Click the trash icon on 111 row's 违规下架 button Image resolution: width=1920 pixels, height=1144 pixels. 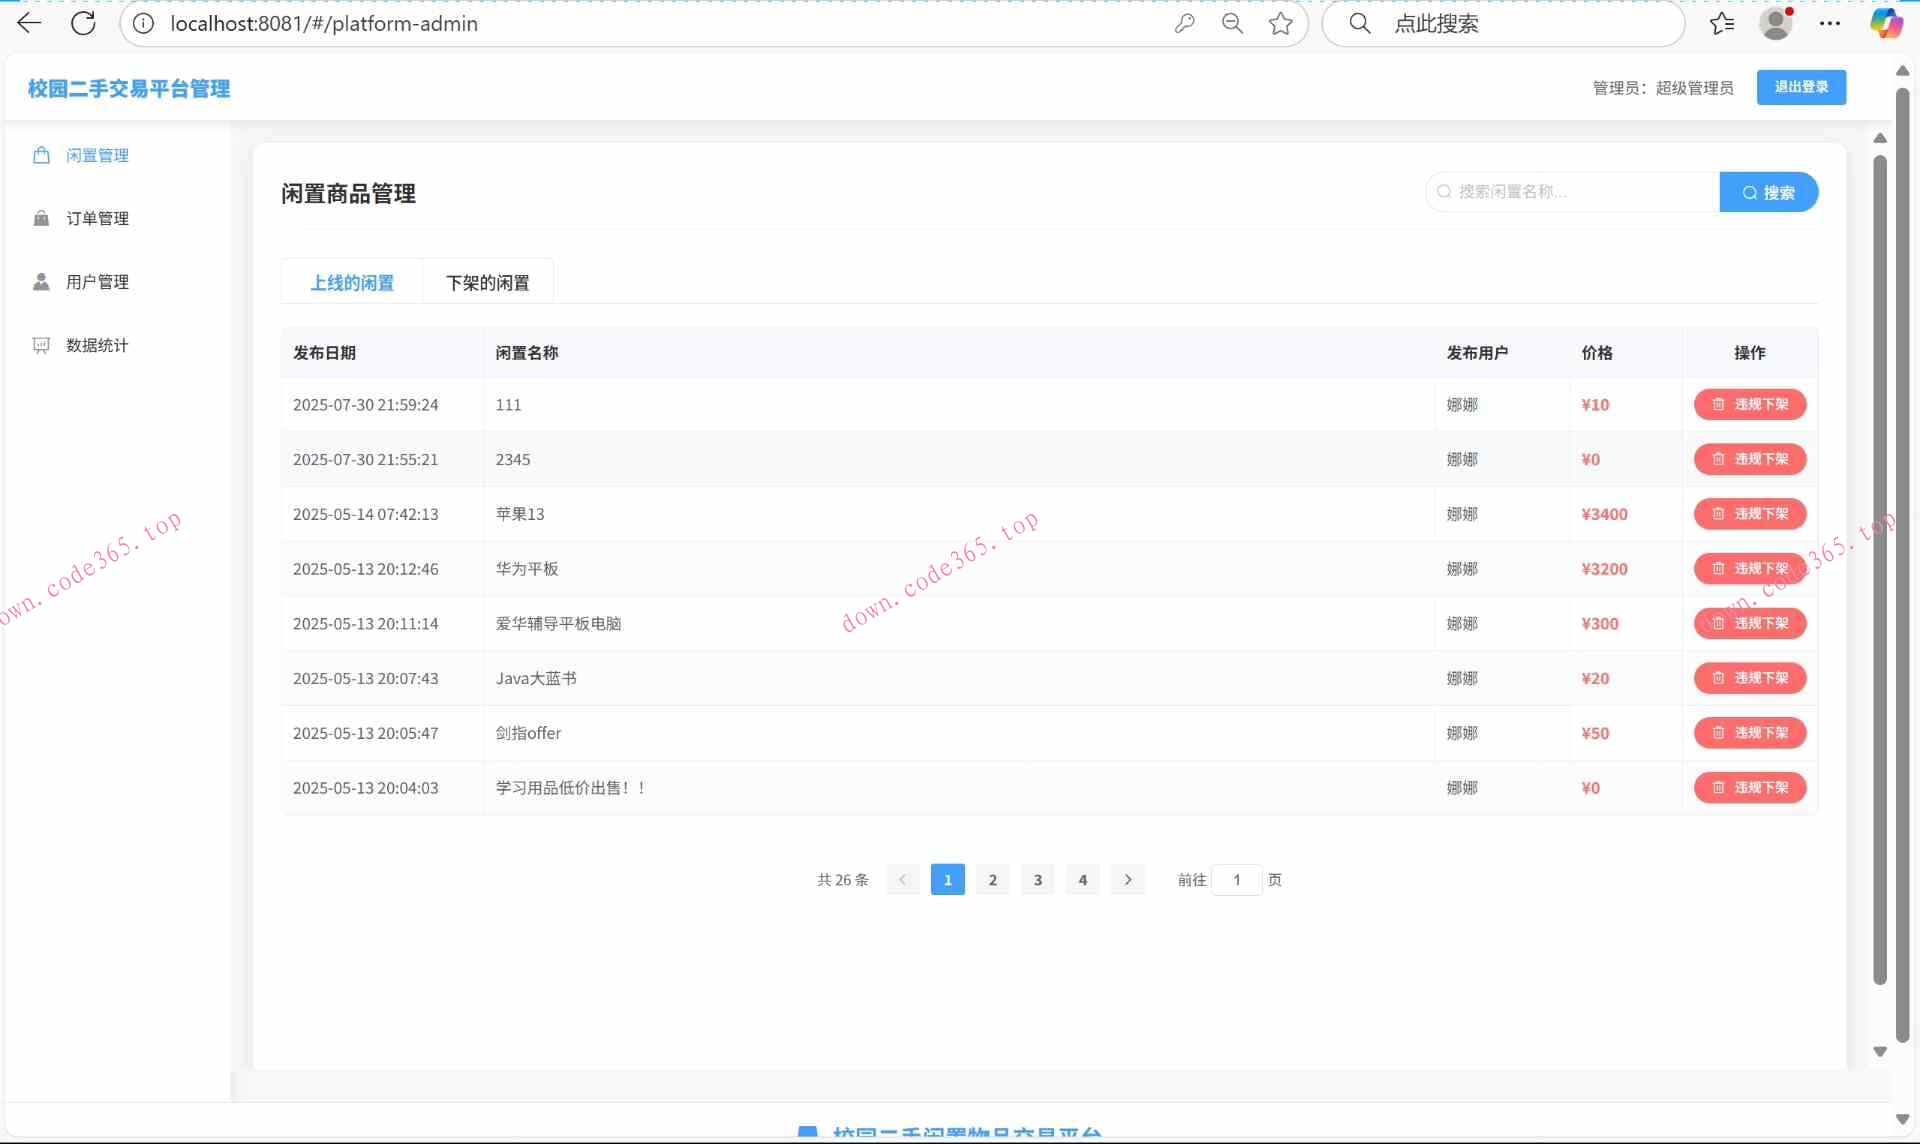click(x=1718, y=404)
